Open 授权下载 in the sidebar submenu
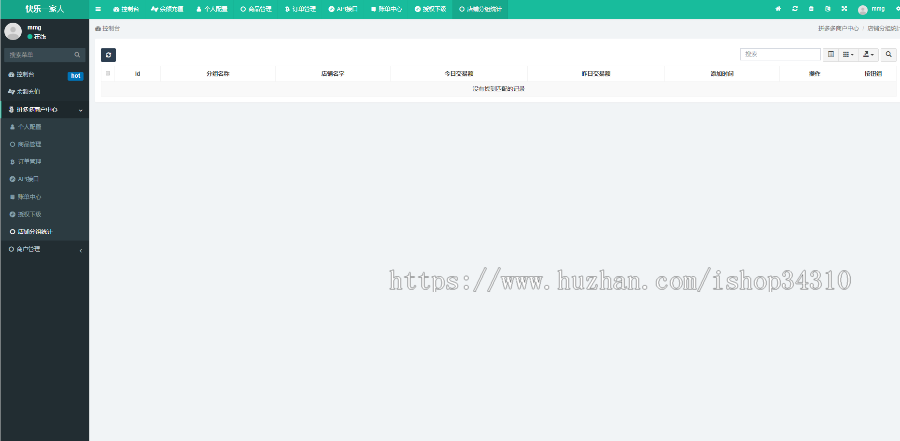 point(44,214)
